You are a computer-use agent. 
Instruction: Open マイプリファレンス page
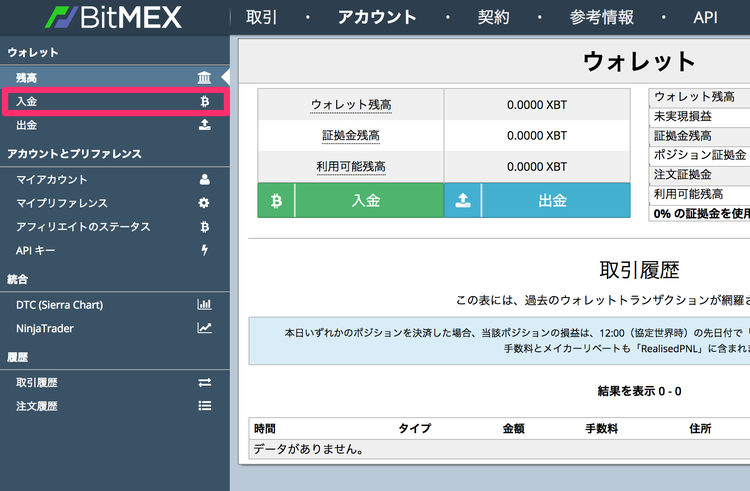click(115, 203)
